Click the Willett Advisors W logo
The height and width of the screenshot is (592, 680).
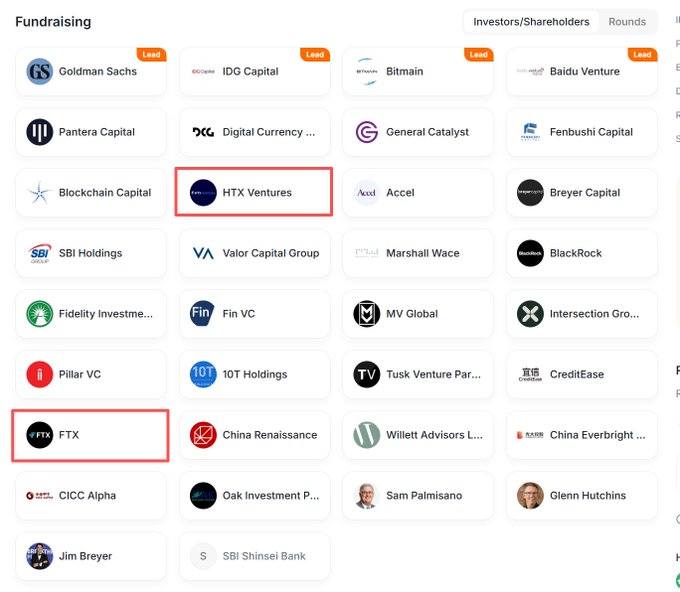point(366,435)
